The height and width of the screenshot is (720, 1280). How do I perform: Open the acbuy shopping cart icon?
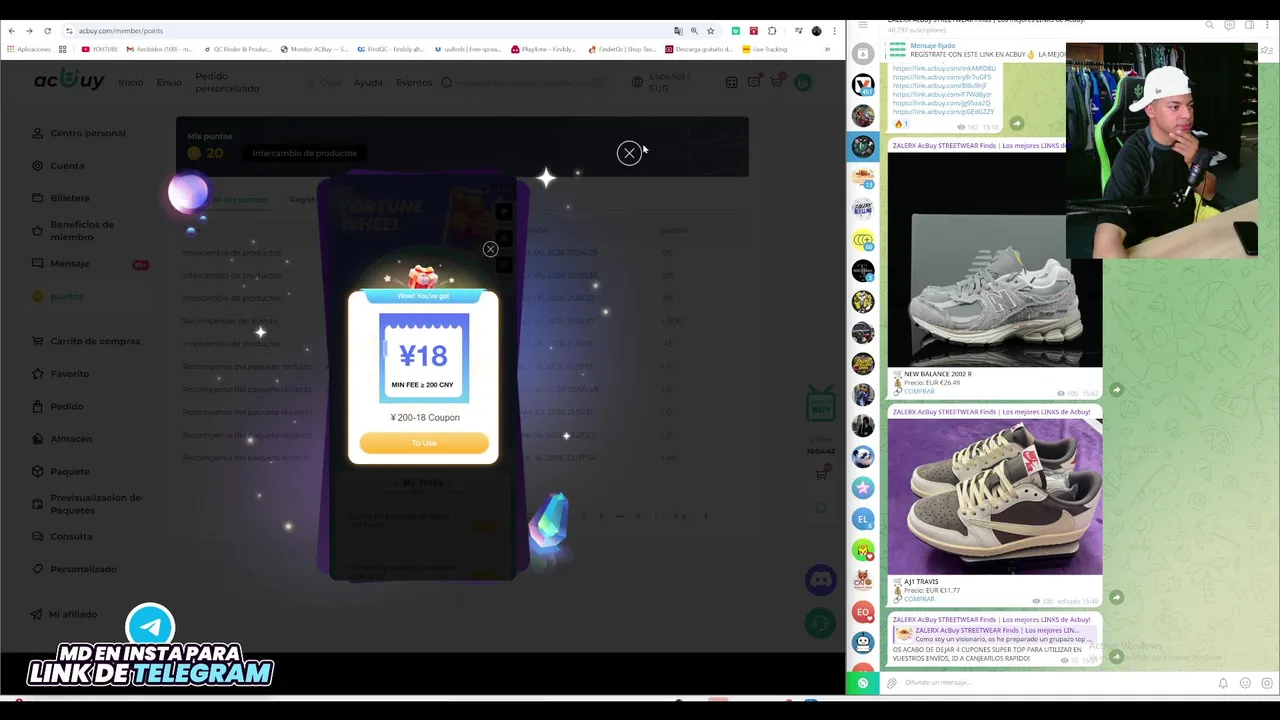[x=776, y=82]
